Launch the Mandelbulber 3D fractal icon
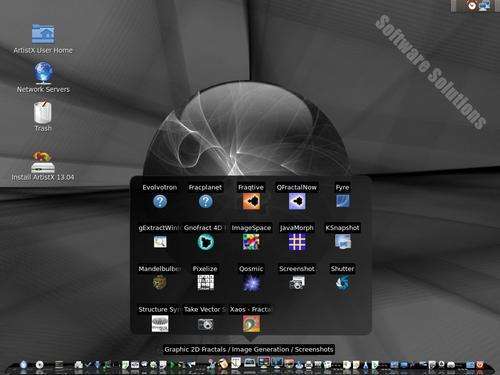The height and width of the screenshot is (375, 500). click(160, 283)
